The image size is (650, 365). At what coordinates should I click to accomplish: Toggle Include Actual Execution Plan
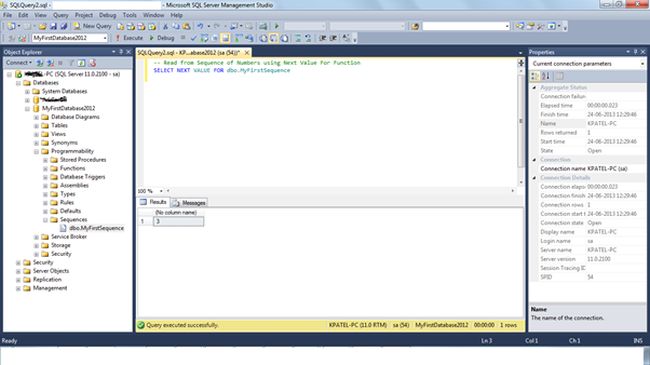pos(238,38)
